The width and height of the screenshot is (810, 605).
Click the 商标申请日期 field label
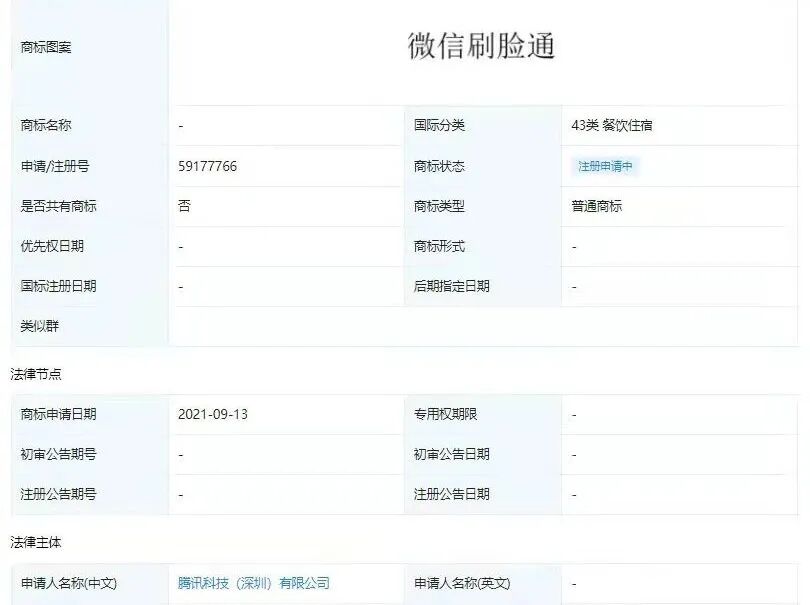58,414
